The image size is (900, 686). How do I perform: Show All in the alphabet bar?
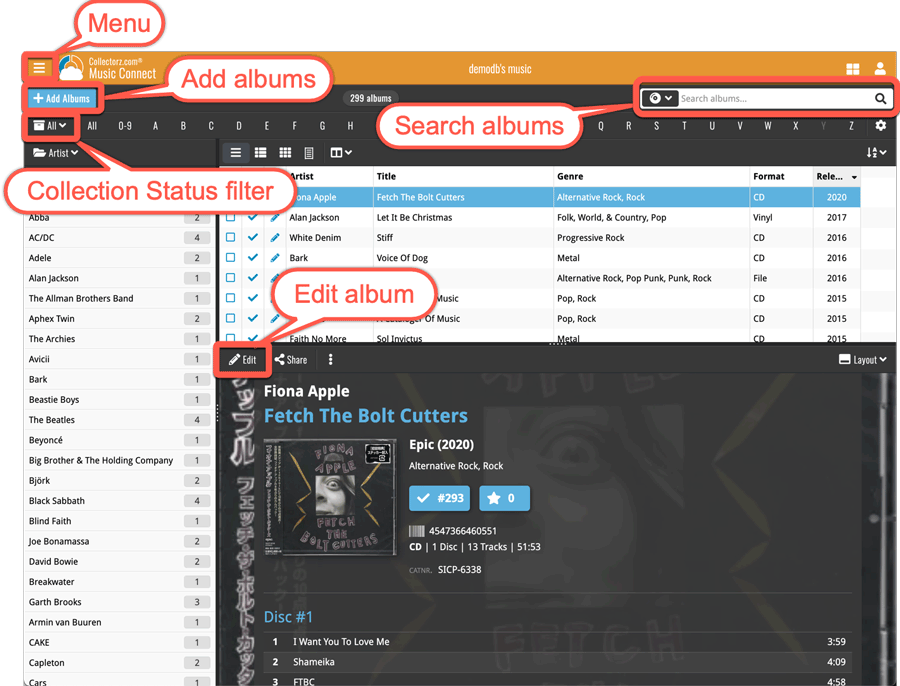tap(92, 126)
